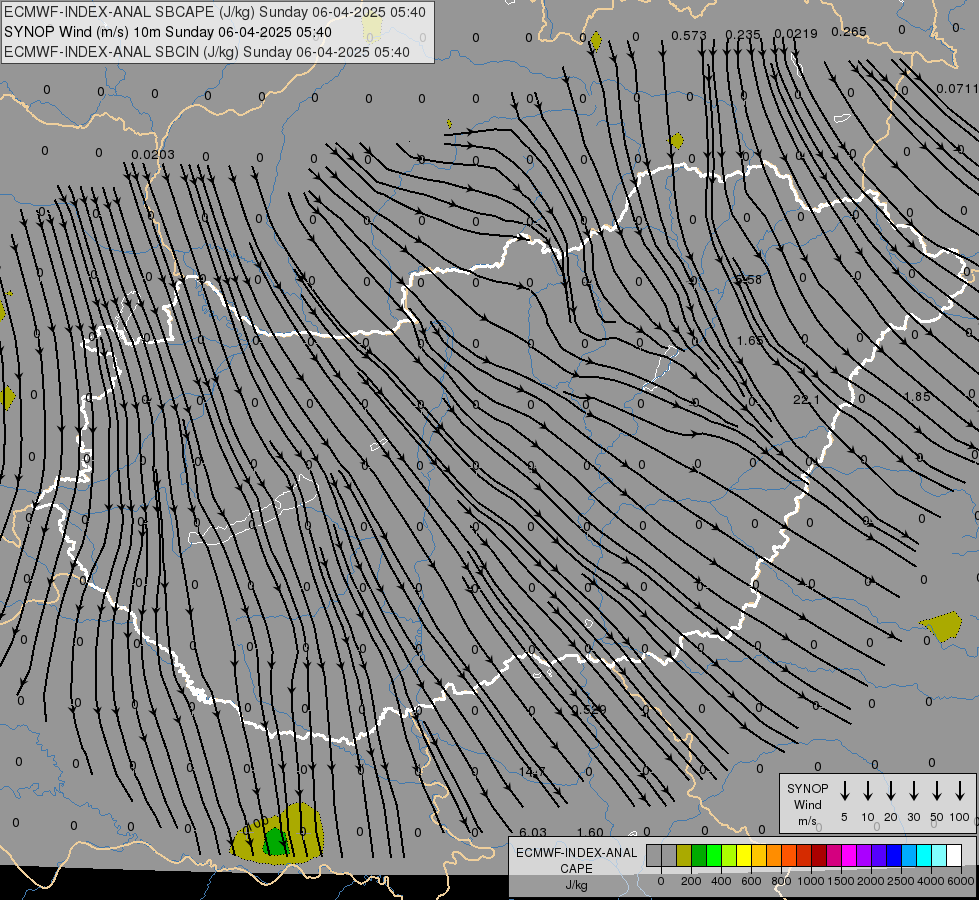979x900 pixels.
Task: Click the 0.0203 value on the map
Action: coord(153,154)
